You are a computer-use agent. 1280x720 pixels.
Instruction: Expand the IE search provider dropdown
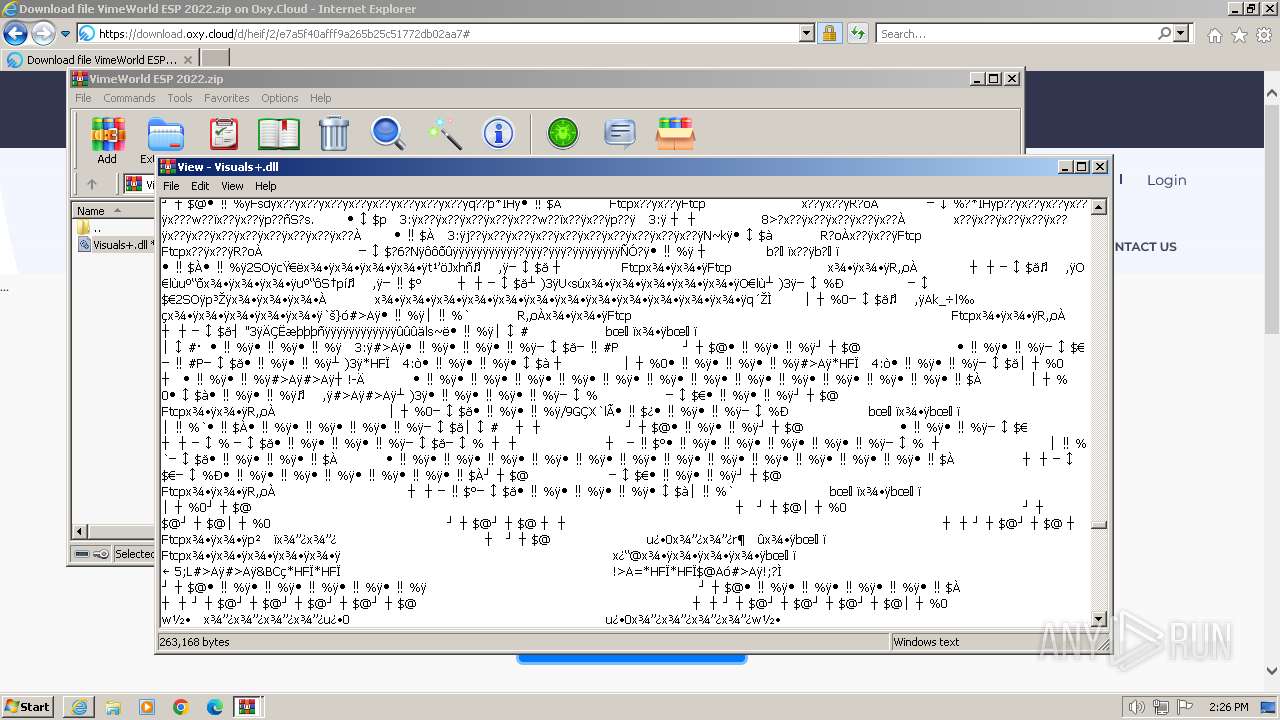pyautogui.click(x=1181, y=33)
